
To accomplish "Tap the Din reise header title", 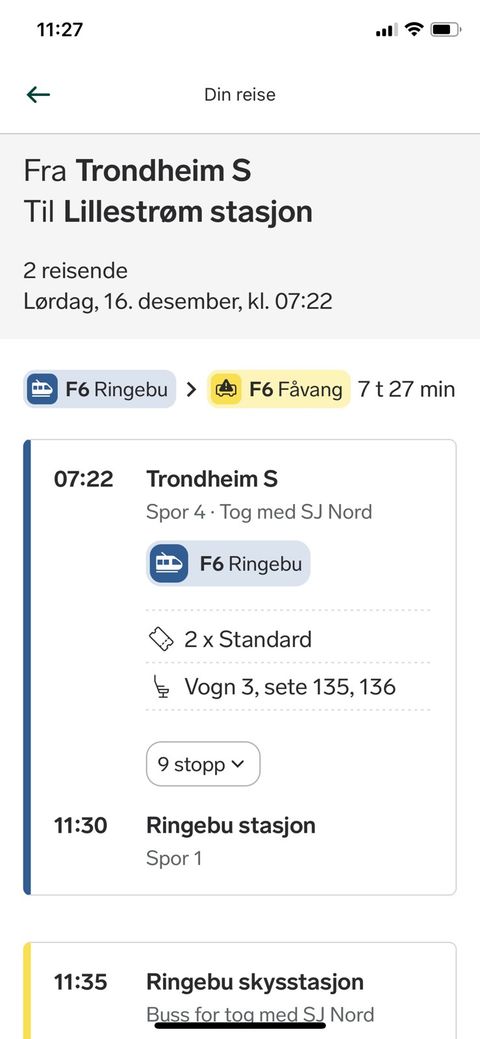I will click(240, 95).
